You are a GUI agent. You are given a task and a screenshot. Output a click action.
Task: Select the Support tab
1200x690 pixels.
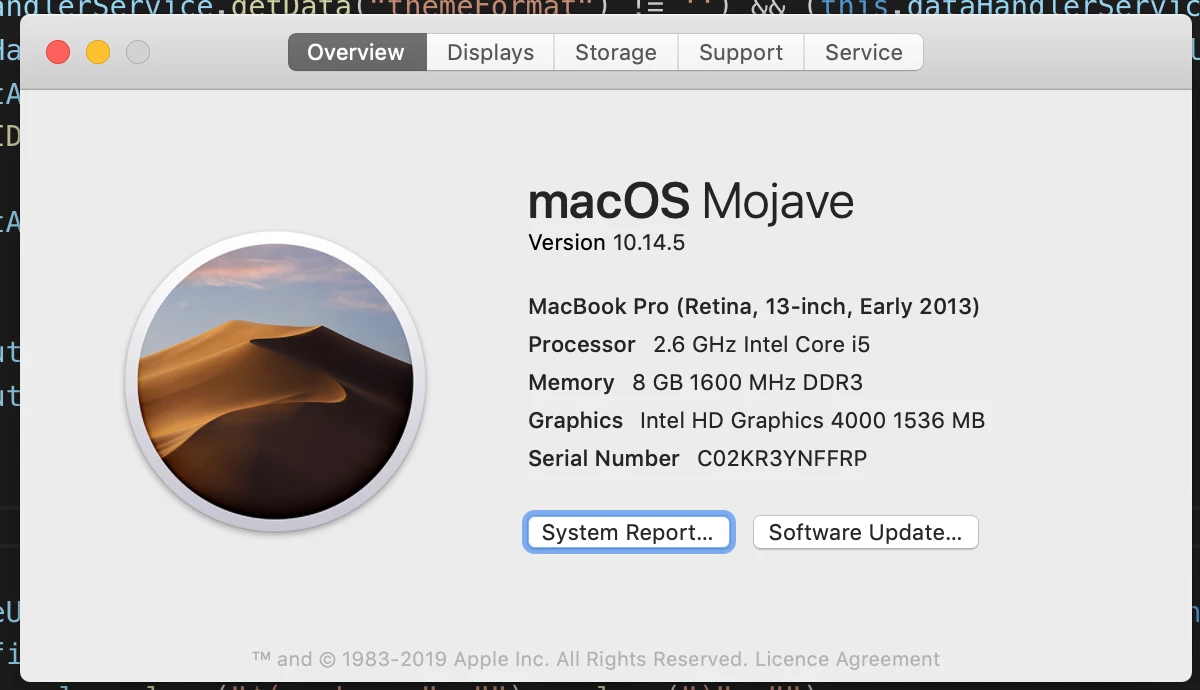point(741,52)
